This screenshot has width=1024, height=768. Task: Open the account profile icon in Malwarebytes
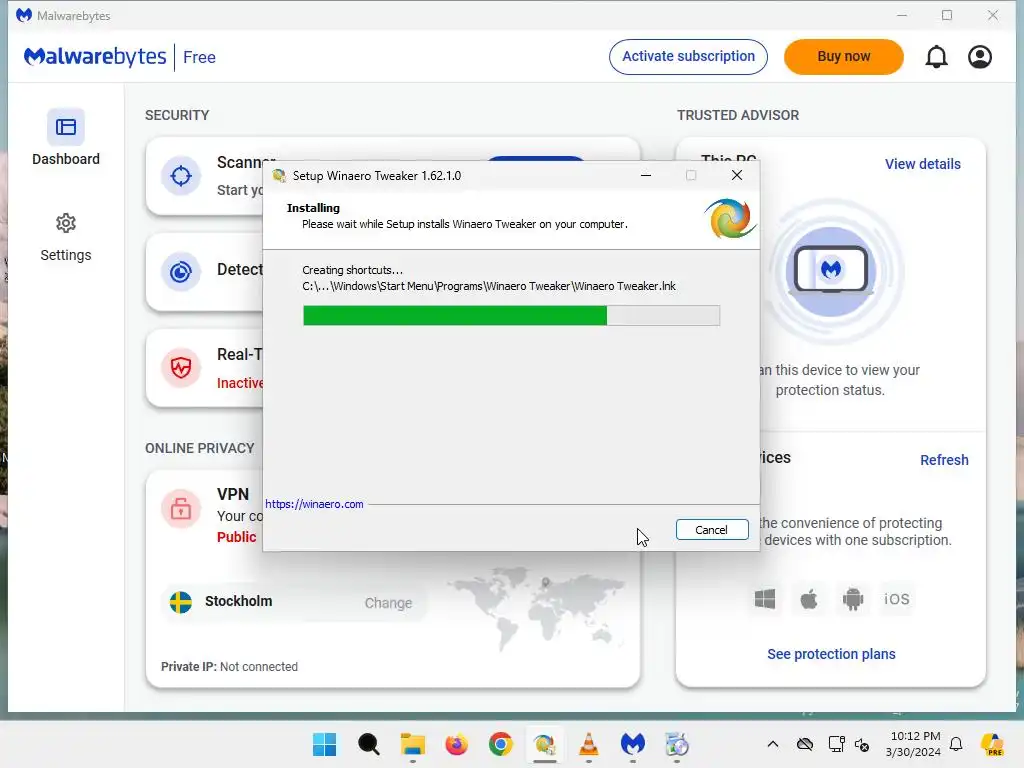[x=980, y=57]
